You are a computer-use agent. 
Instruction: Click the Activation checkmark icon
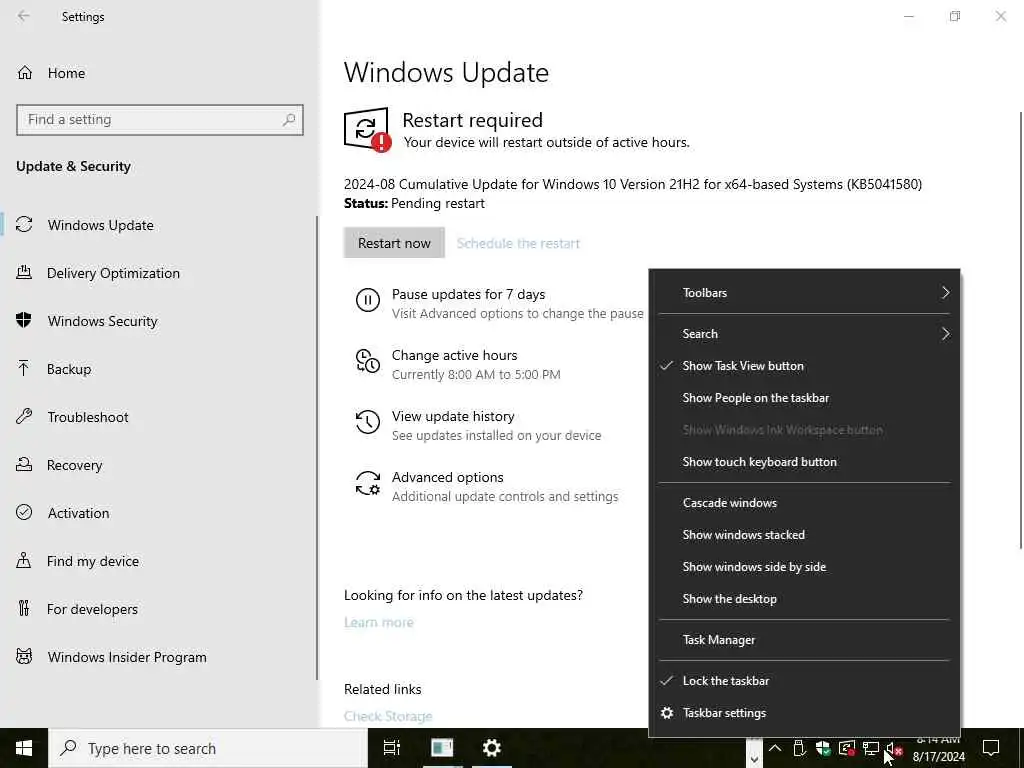(24, 513)
